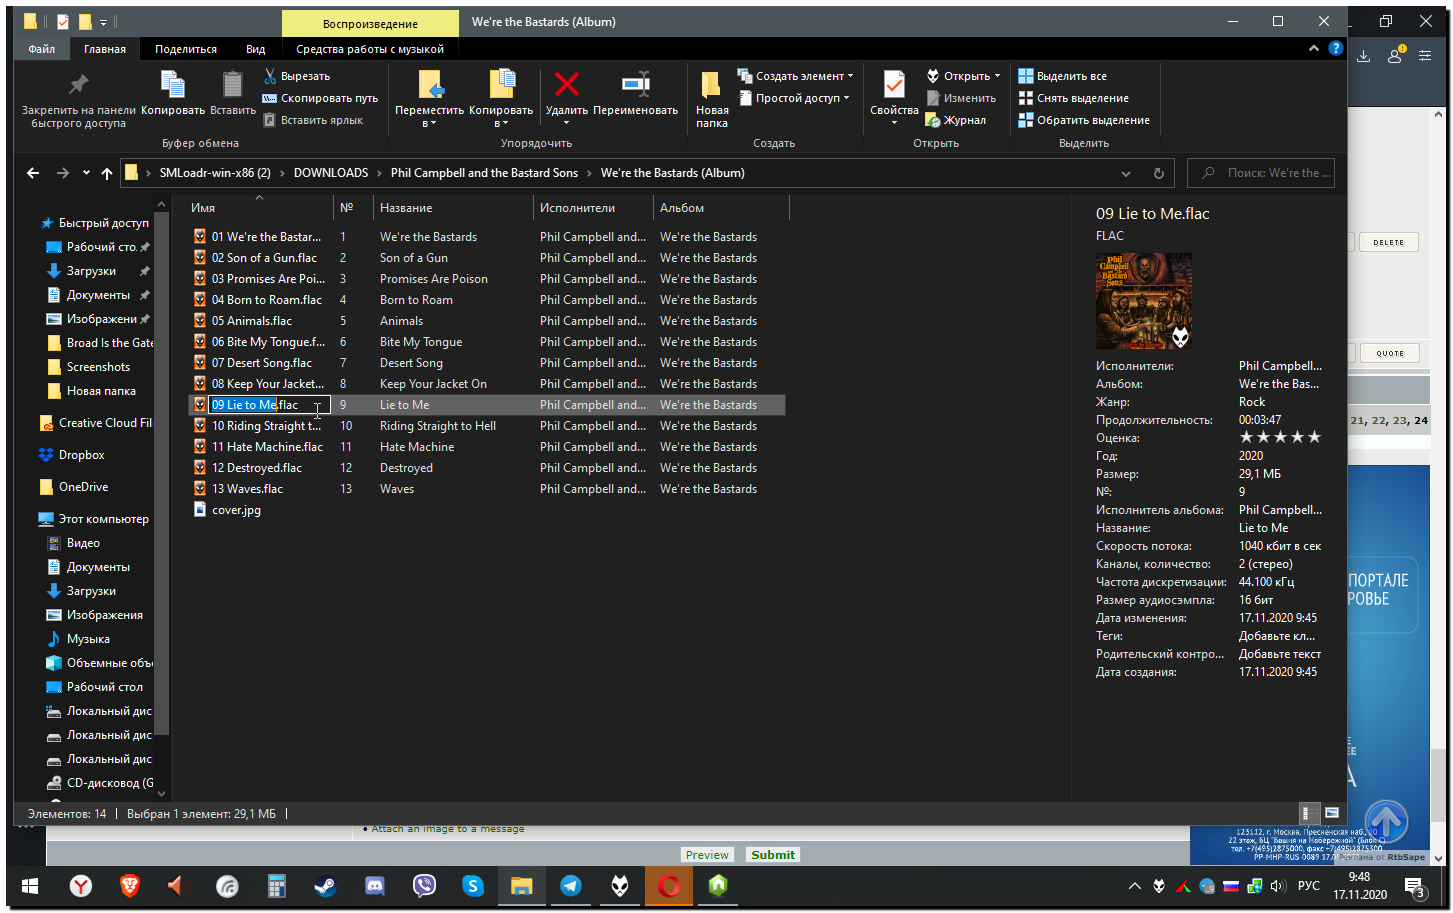Click the Вставить clipboard icon

tap(232, 85)
